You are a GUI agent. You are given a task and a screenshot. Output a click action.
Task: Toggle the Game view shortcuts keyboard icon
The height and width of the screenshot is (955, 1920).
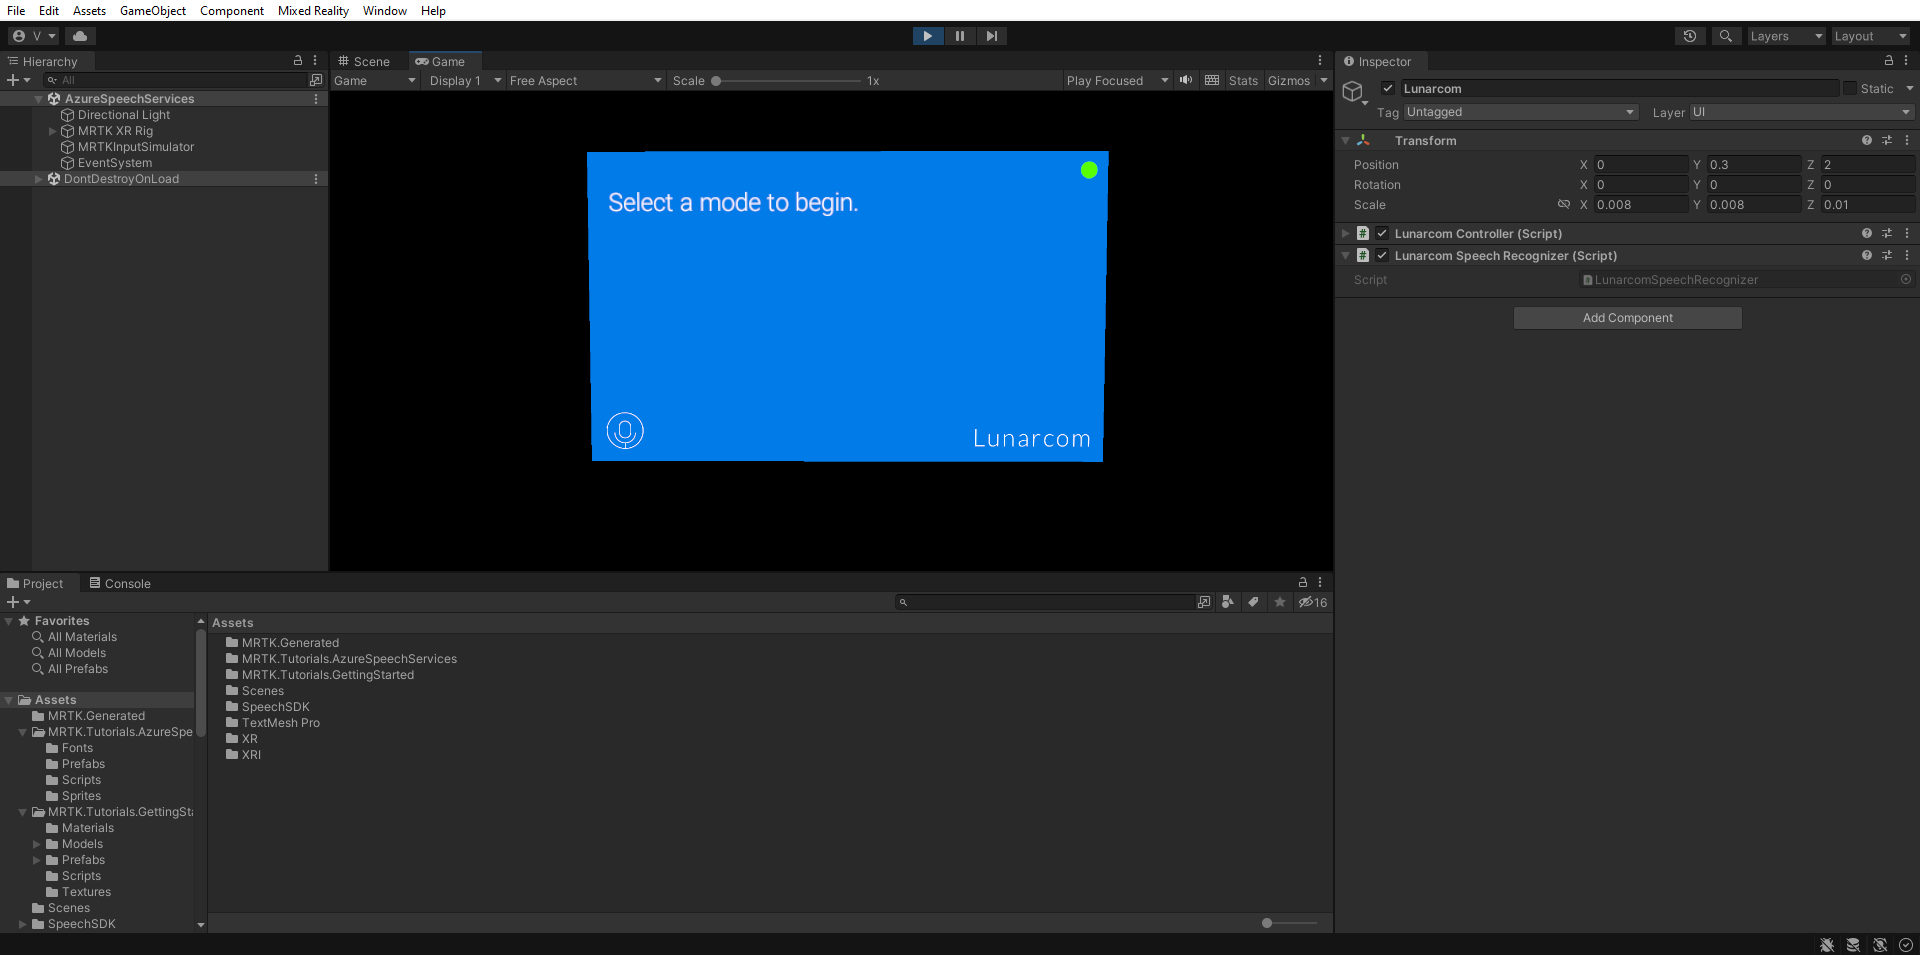1212,80
